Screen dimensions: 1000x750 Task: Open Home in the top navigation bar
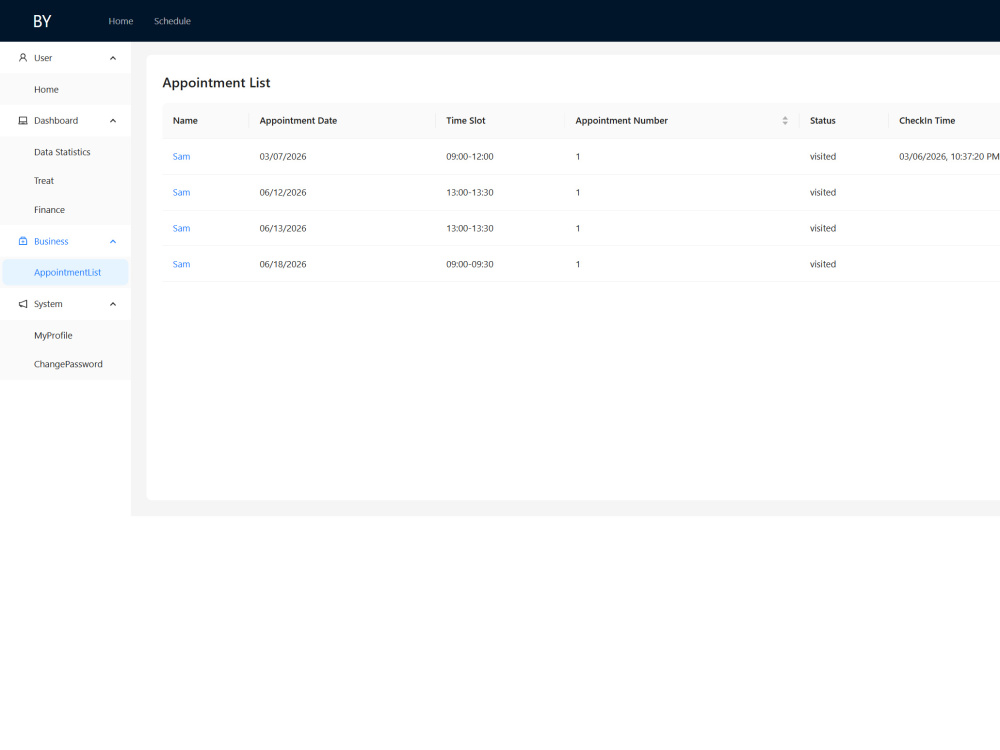click(121, 21)
